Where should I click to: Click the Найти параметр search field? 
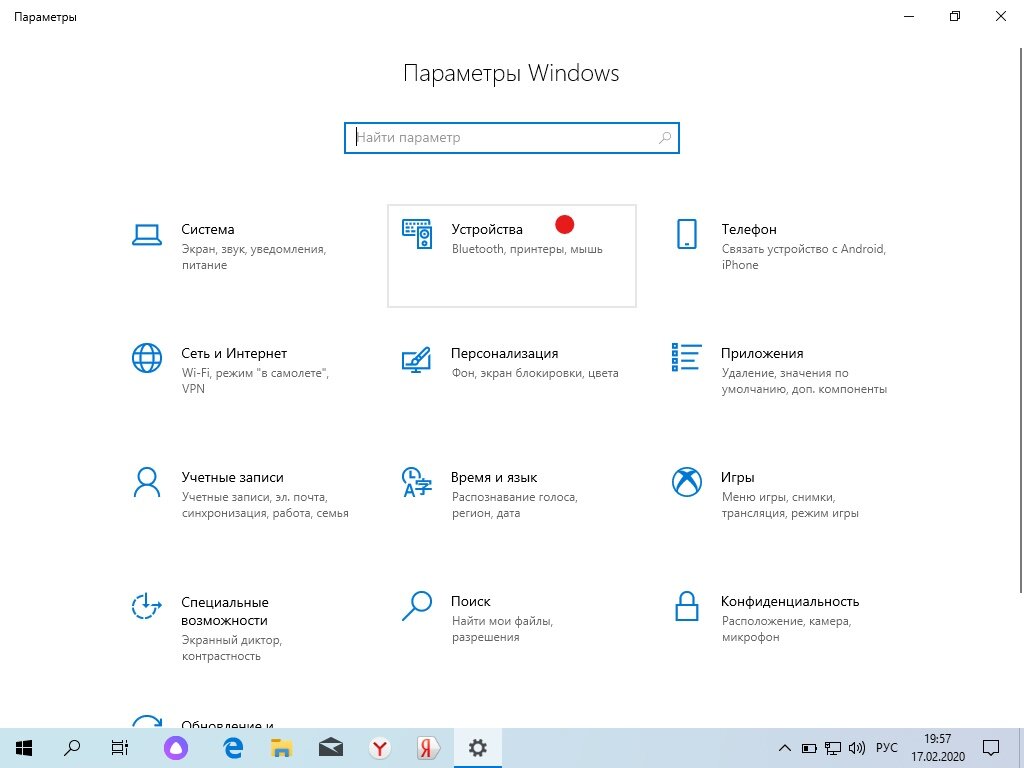[x=511, y=137]
